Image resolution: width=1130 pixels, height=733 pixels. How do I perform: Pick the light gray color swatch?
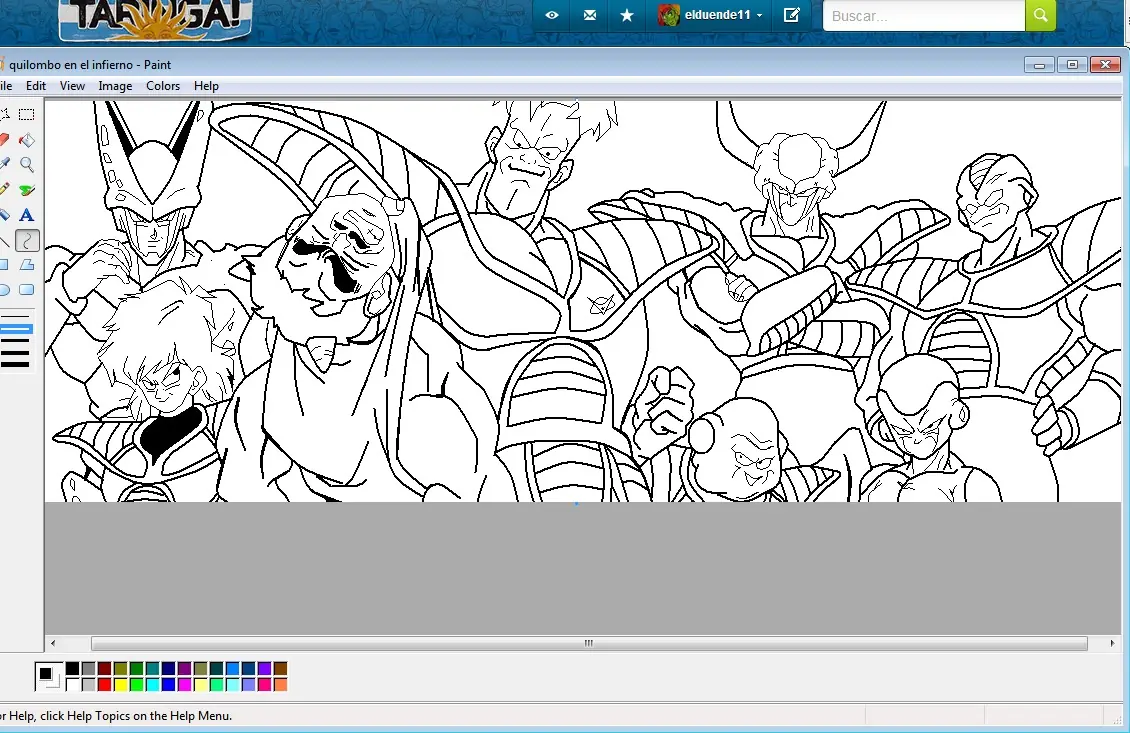pos(89,685)
